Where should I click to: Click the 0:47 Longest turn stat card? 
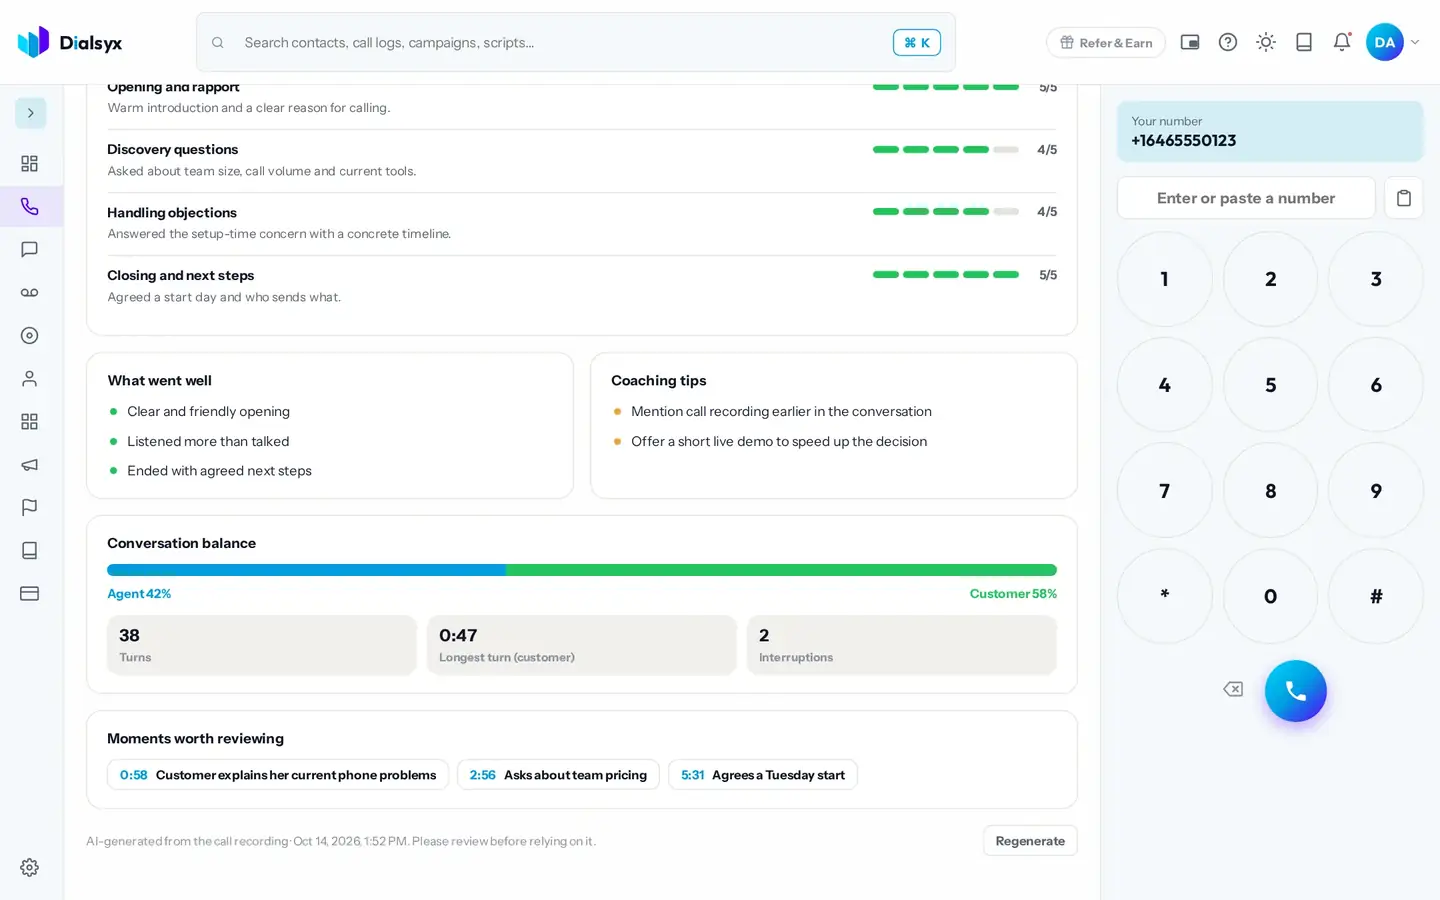582,645
